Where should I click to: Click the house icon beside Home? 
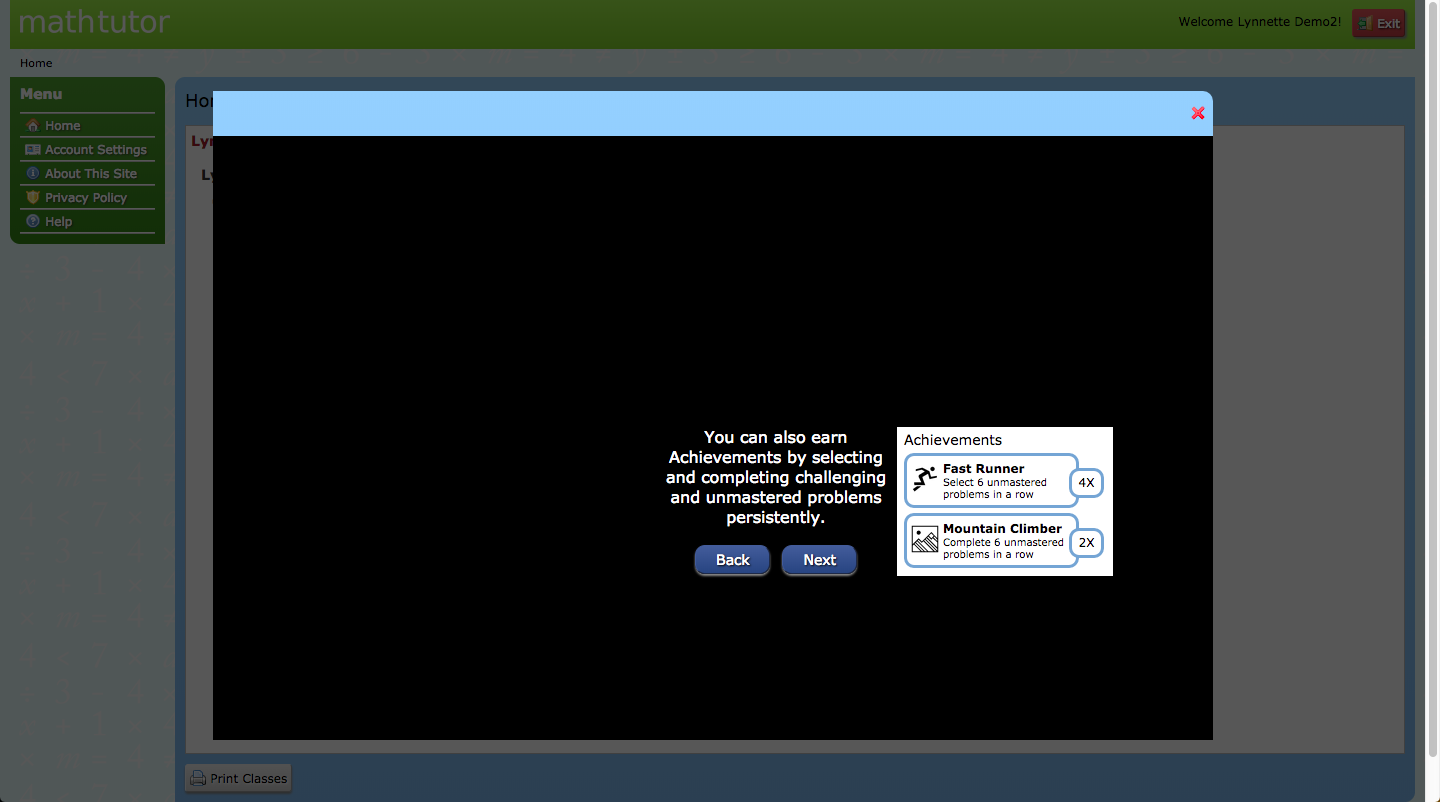point(33,125)
